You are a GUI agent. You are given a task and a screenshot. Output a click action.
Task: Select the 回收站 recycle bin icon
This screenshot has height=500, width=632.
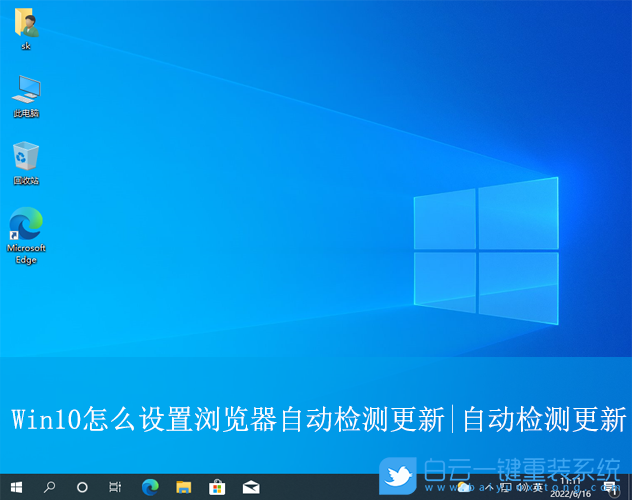(26, 163)
